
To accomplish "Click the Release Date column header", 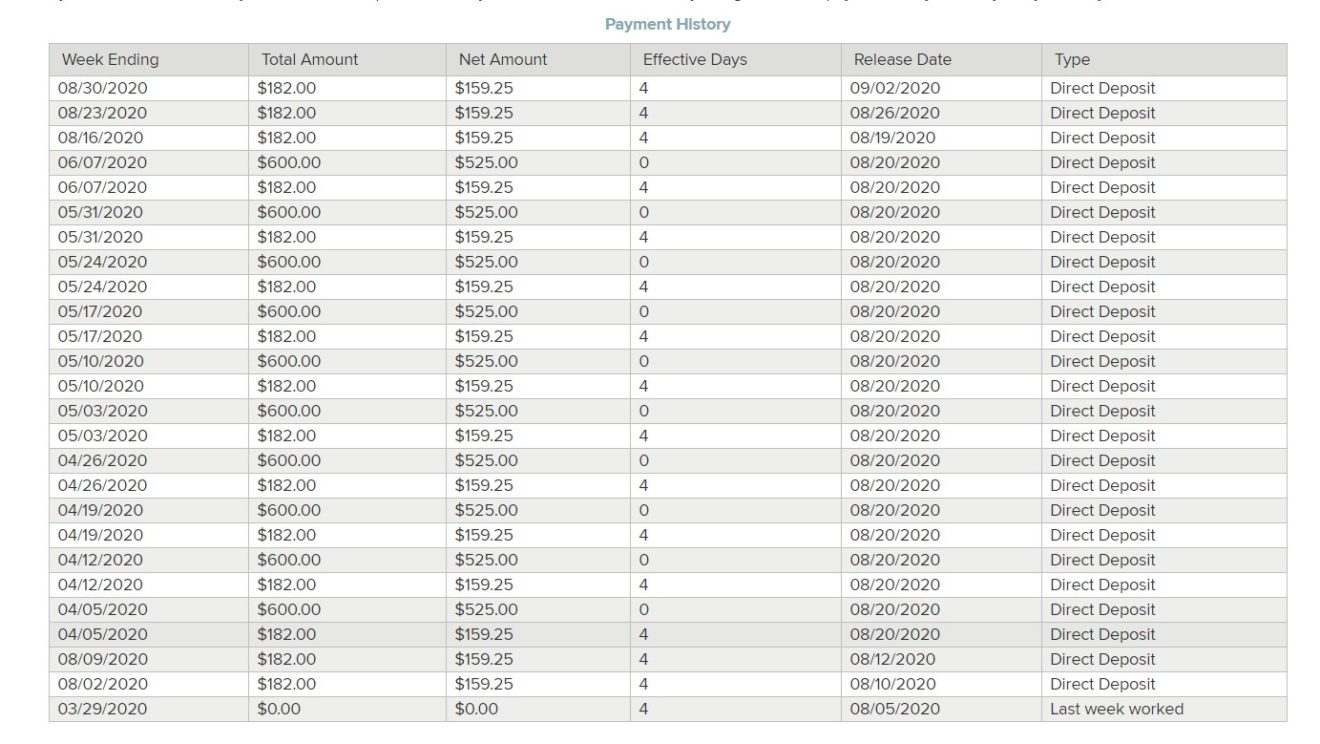I will click(x=902, y=60).
